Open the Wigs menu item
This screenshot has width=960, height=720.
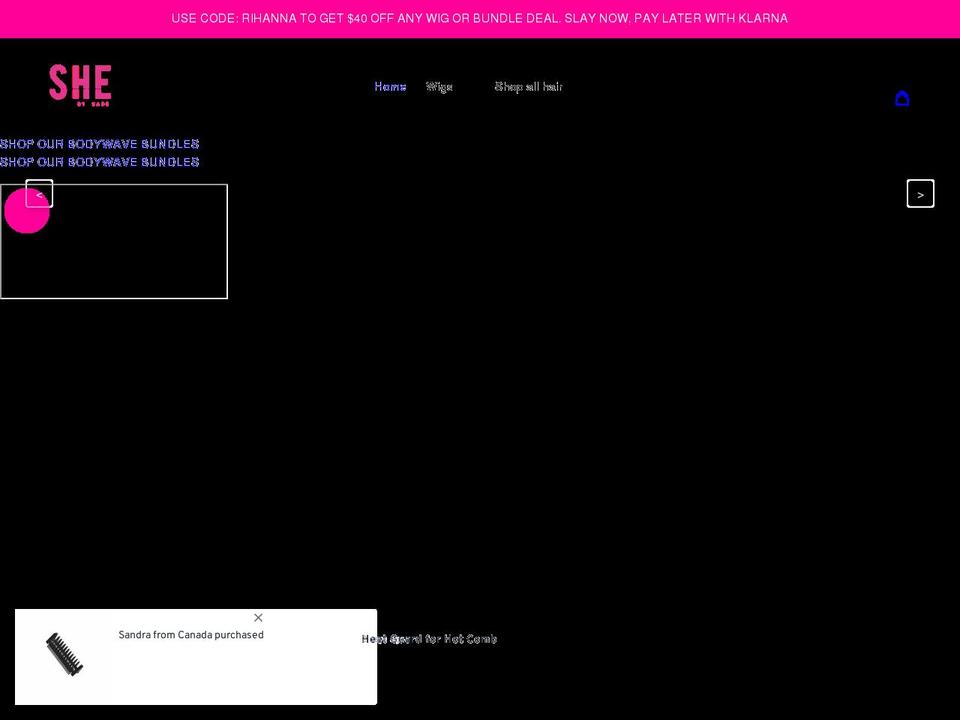point(439,86)
